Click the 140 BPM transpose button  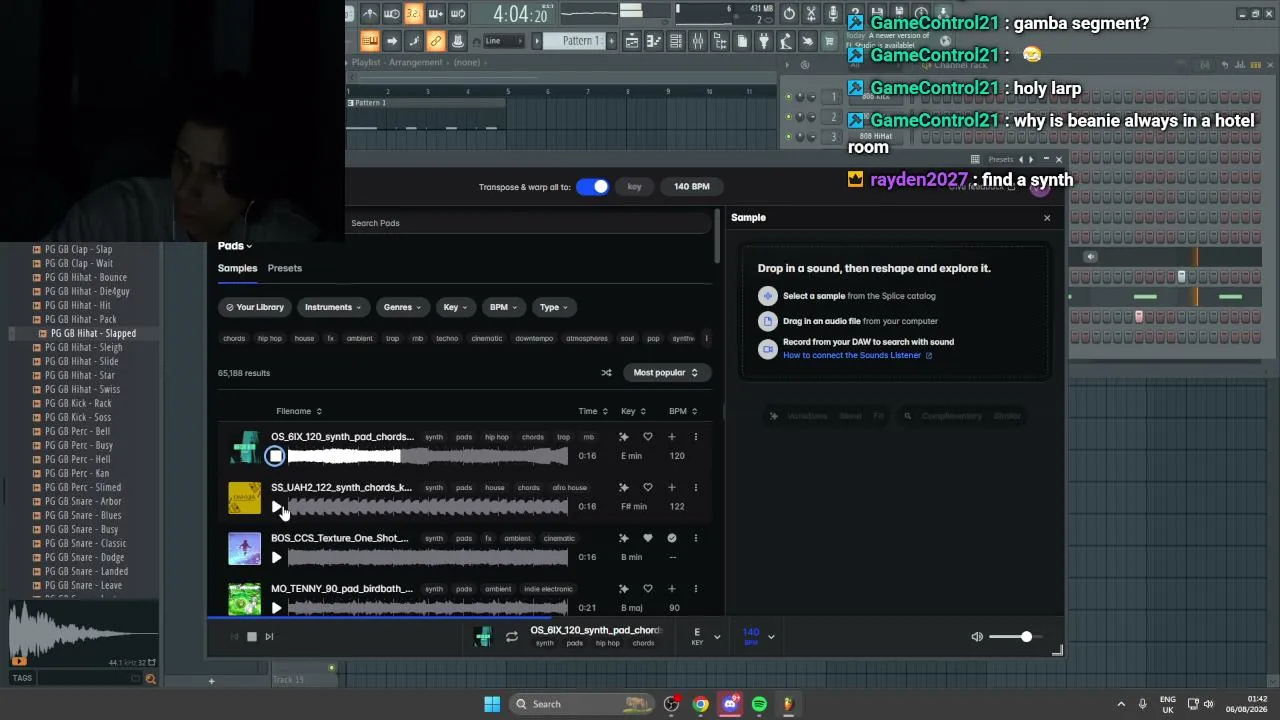692,187
